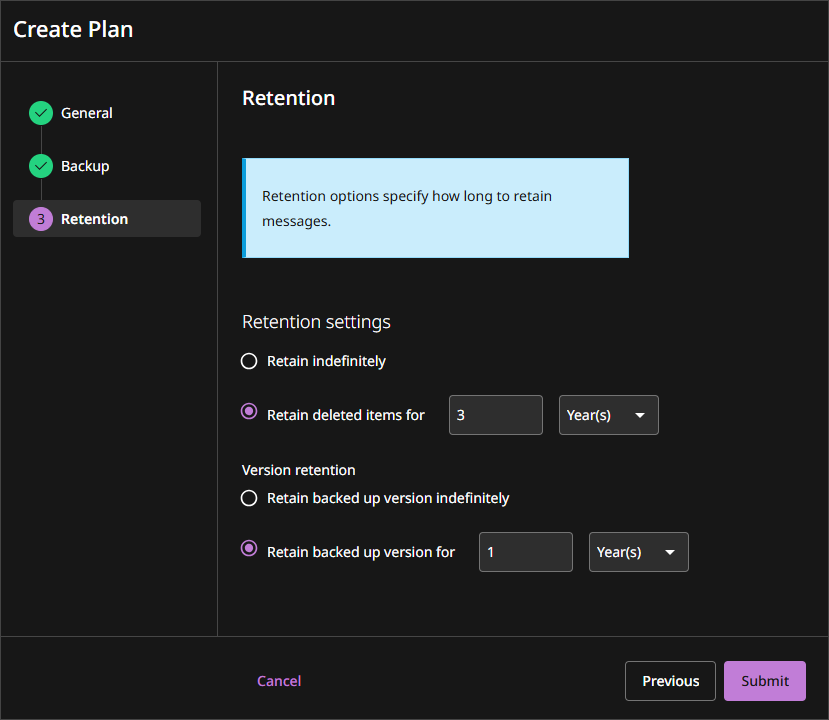Image resolution: width=829 pixels, height=720 pixels.
Task: Open Year(s) dropdown for deleted items
Action: click(x=608, y=415)
